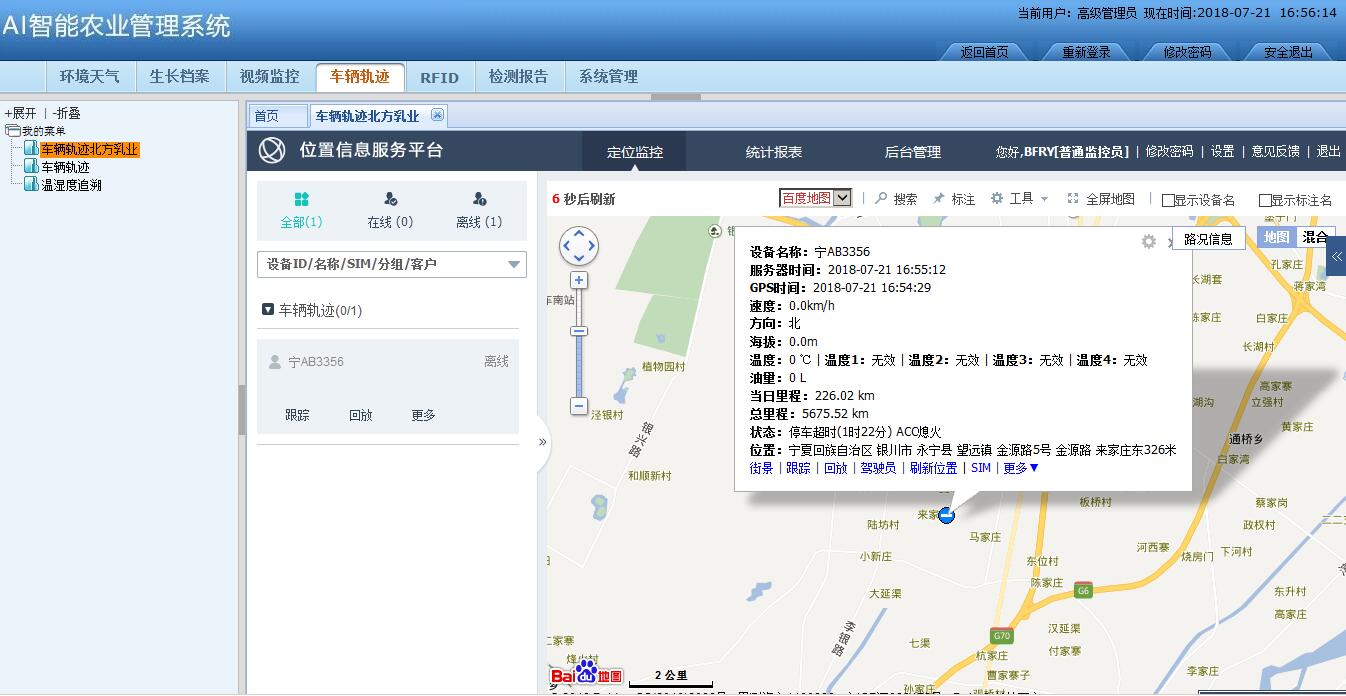1346x696 pixels.
Task: Select the 离线 (1) offline filter
Action: coord(479,211)
